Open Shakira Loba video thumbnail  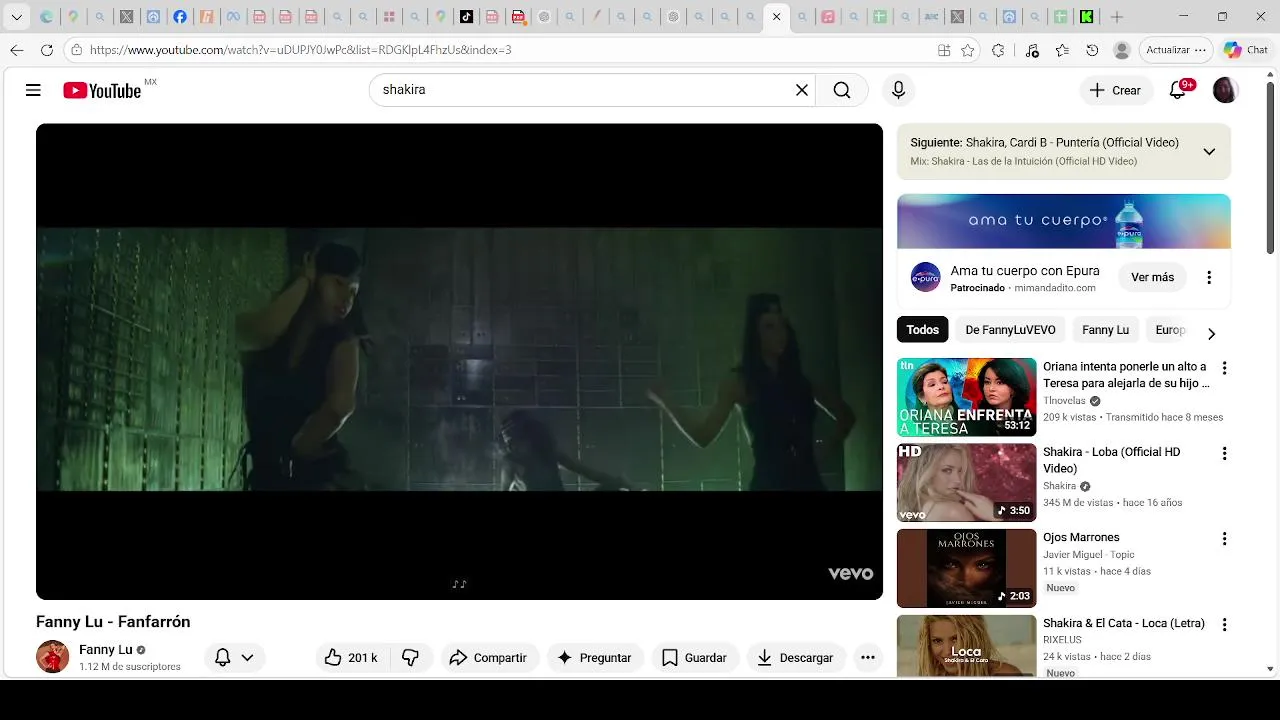click(966, 483)
